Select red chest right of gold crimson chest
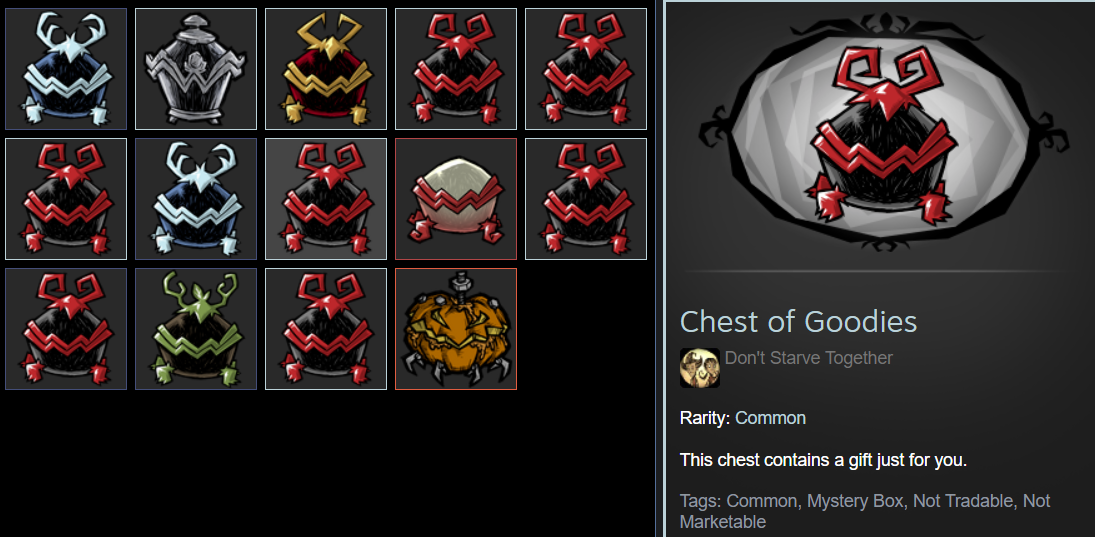The height and width of the screenshot is (537, 1095). click(x=456, y=69)
